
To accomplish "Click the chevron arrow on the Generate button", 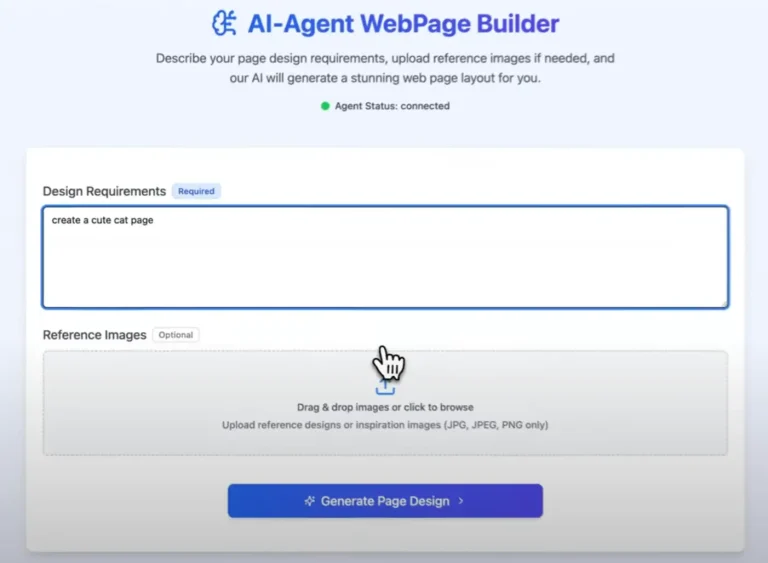I will coord(461,501).
